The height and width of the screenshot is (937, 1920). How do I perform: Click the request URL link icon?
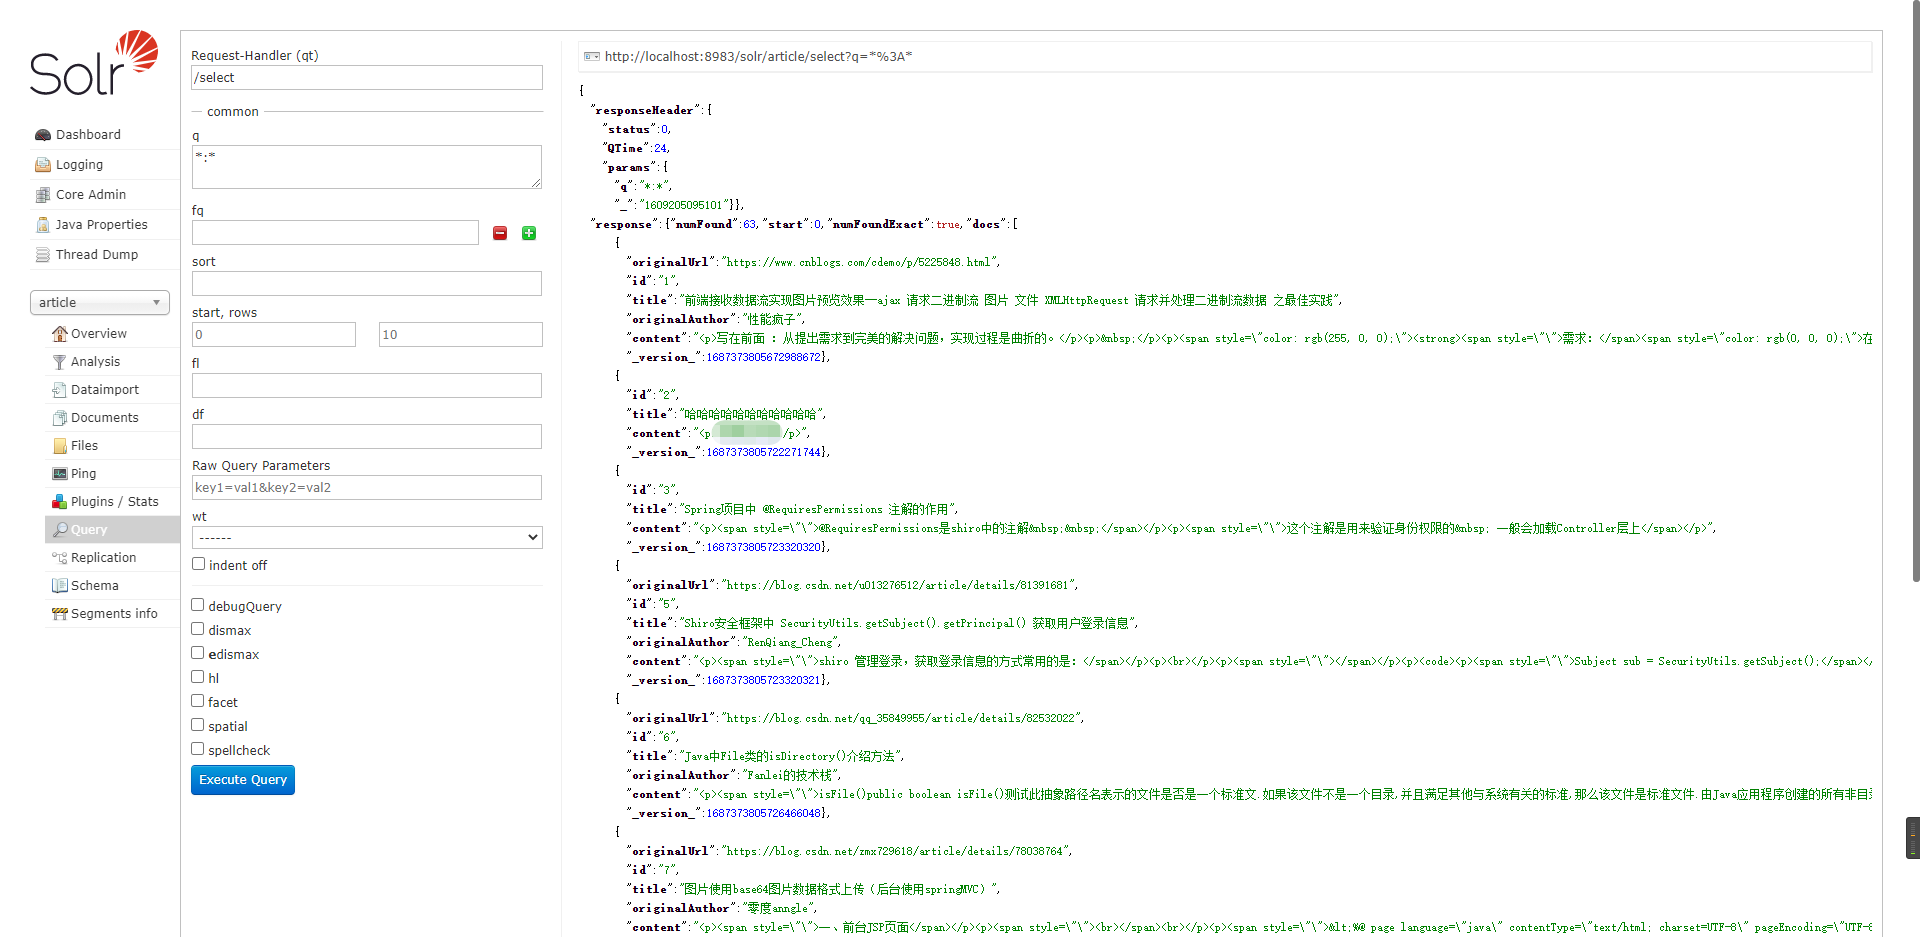pyautogui.click(x=592, y=56)
